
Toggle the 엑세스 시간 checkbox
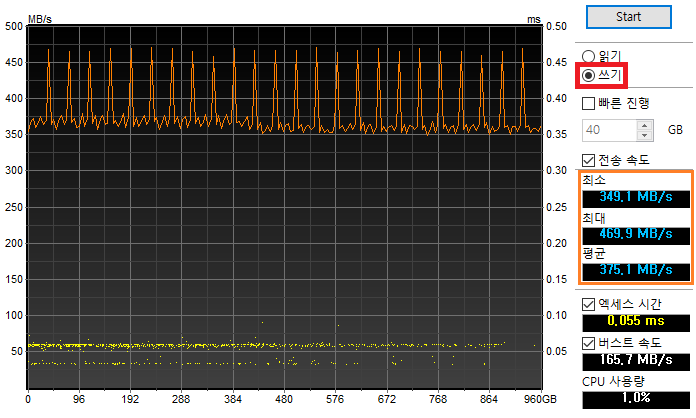click(x=588, y=304)
